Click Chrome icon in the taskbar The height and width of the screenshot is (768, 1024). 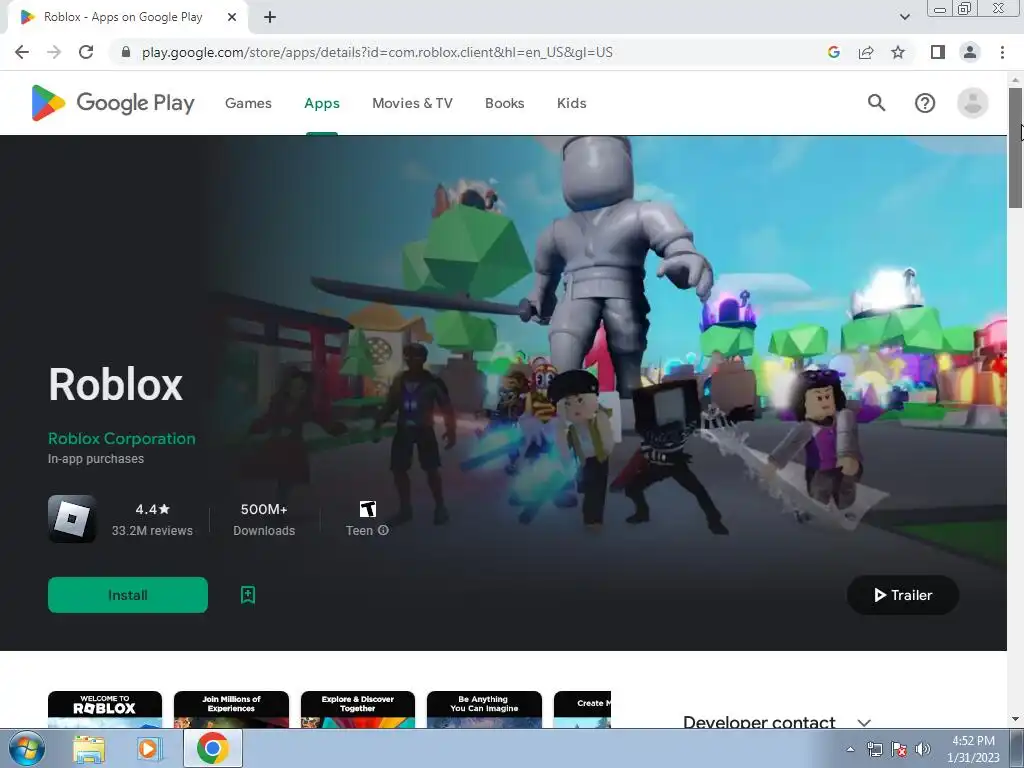coord(212,748)
